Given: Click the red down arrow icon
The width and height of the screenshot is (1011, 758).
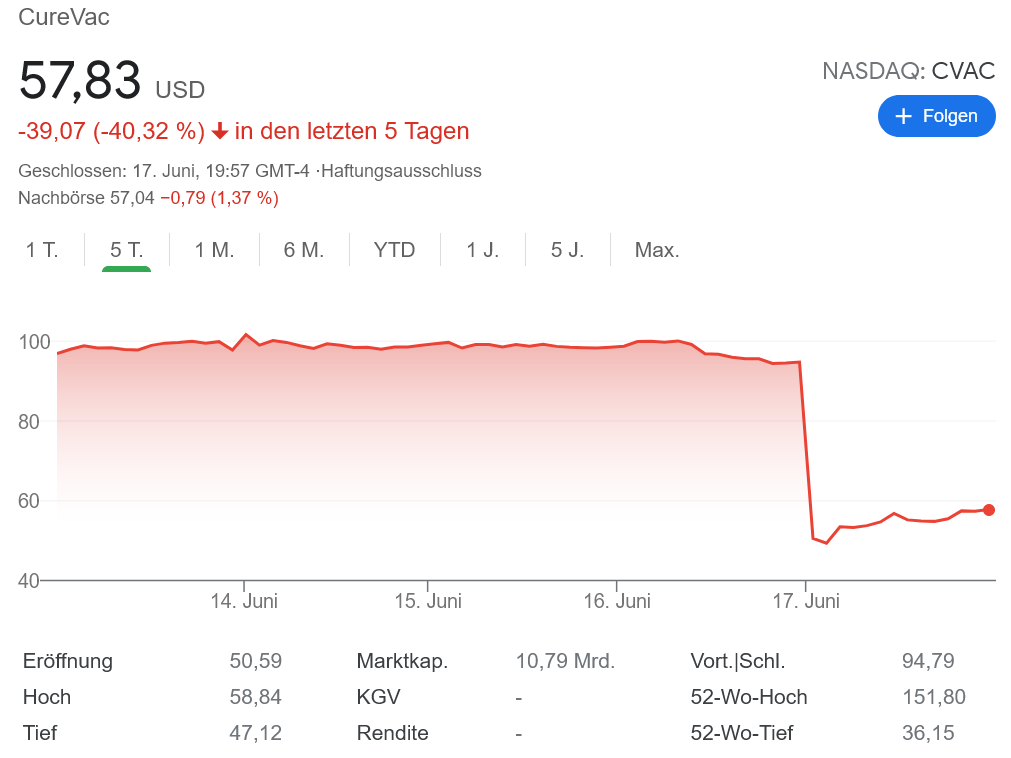Looking at the screenshot, I should [x=220, y=131].
